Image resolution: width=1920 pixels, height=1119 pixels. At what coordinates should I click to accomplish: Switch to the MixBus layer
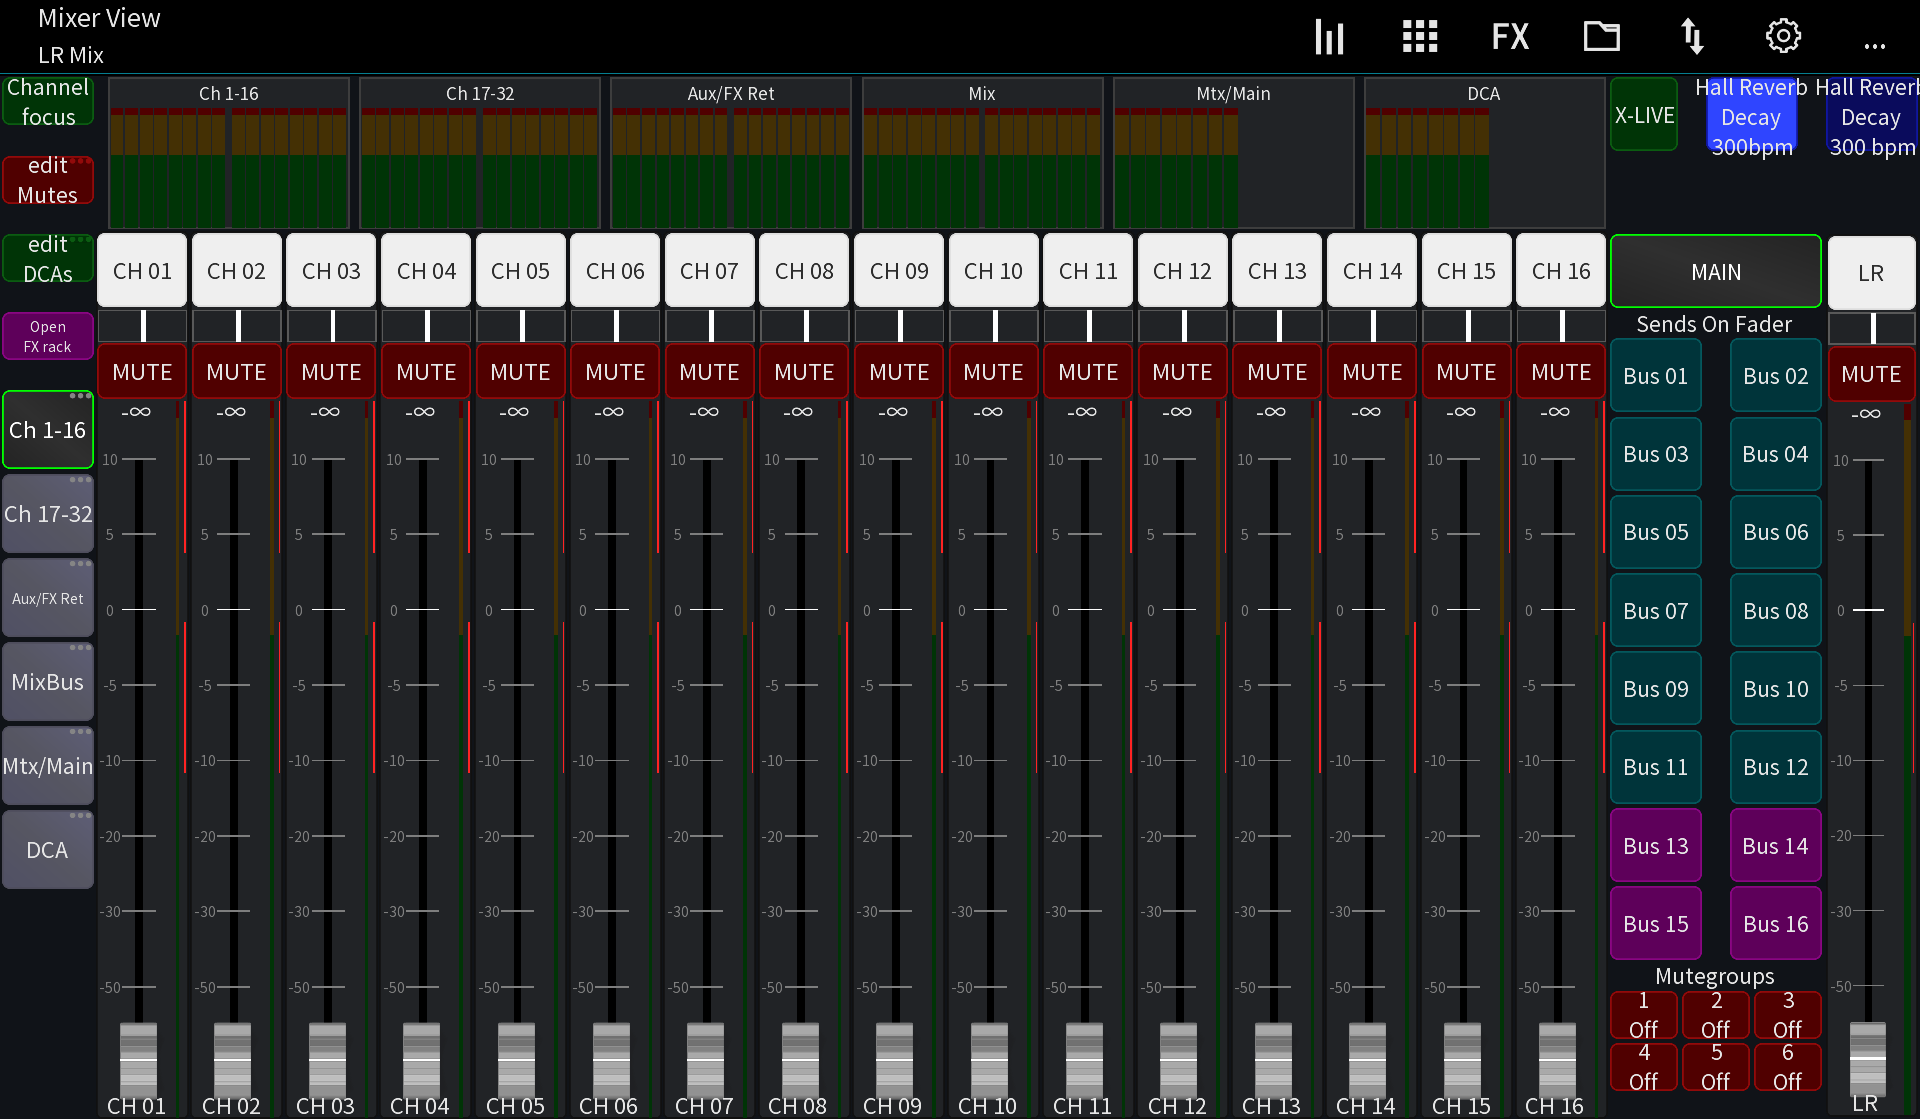click(x=47, y=681)
